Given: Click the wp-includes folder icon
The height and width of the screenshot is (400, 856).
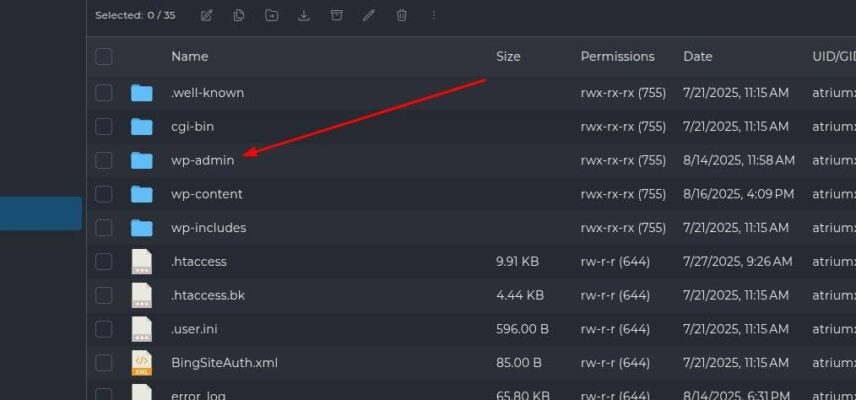Looking at the screenshot, I should click(141, 228).
